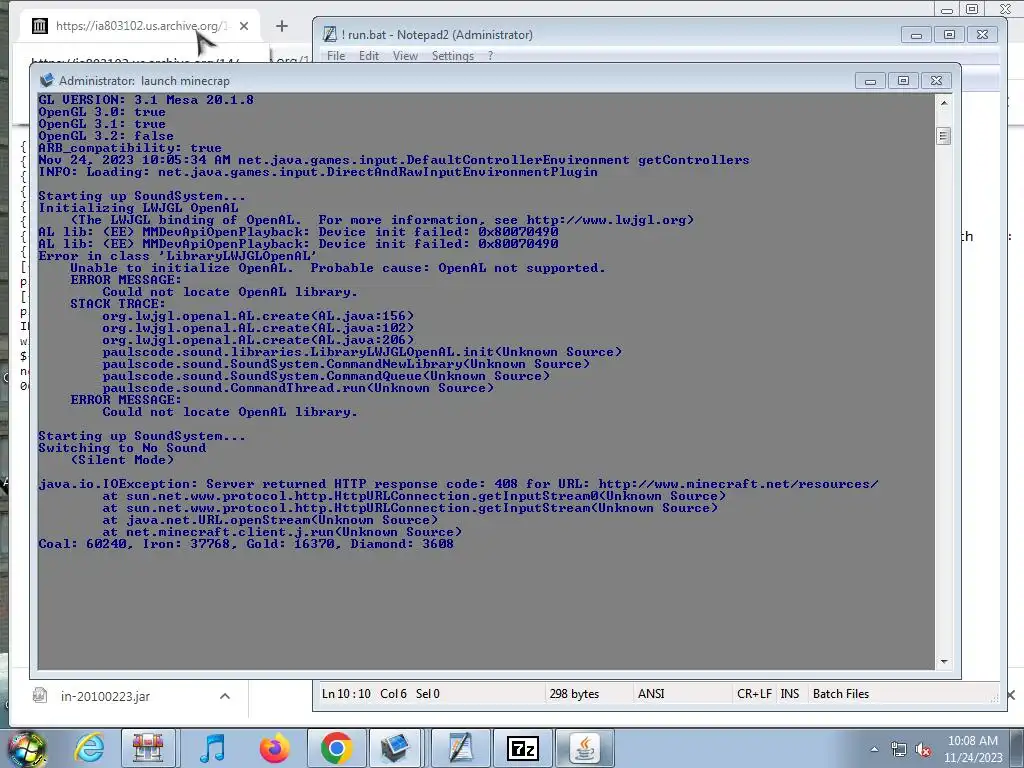Click the '(Silent Mode)' console line
This screenshot has width=1024, height=768.
[x=122, y=460]
